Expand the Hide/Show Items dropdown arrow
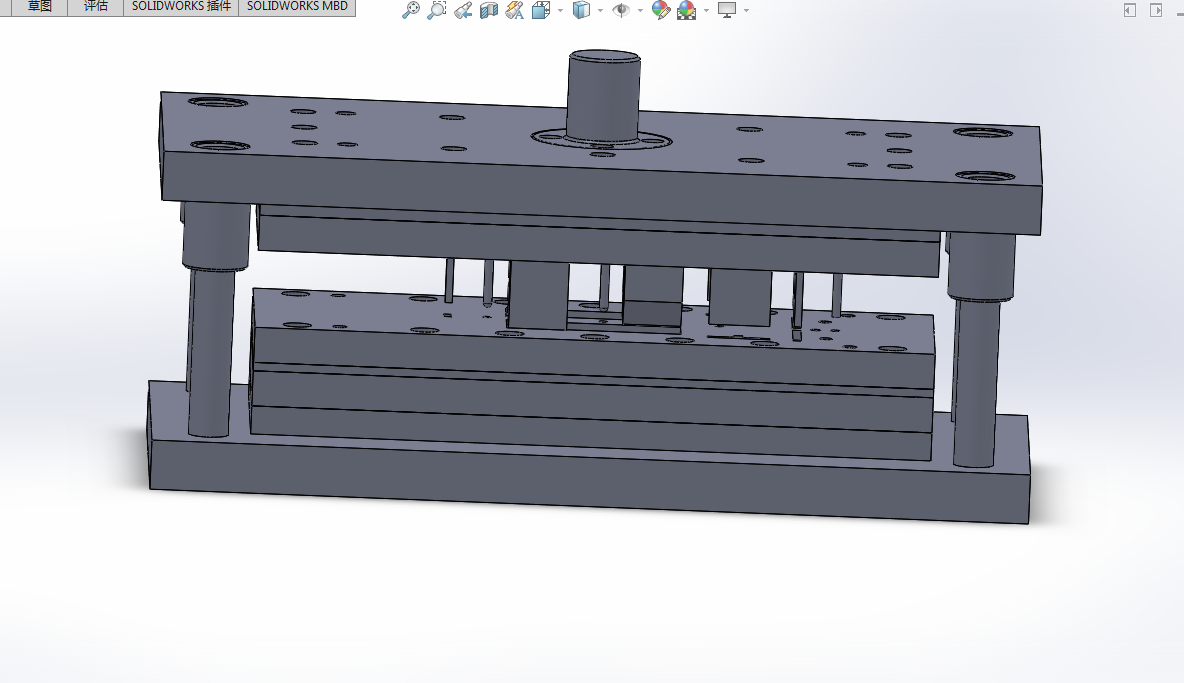 click(x=640, y=11)
